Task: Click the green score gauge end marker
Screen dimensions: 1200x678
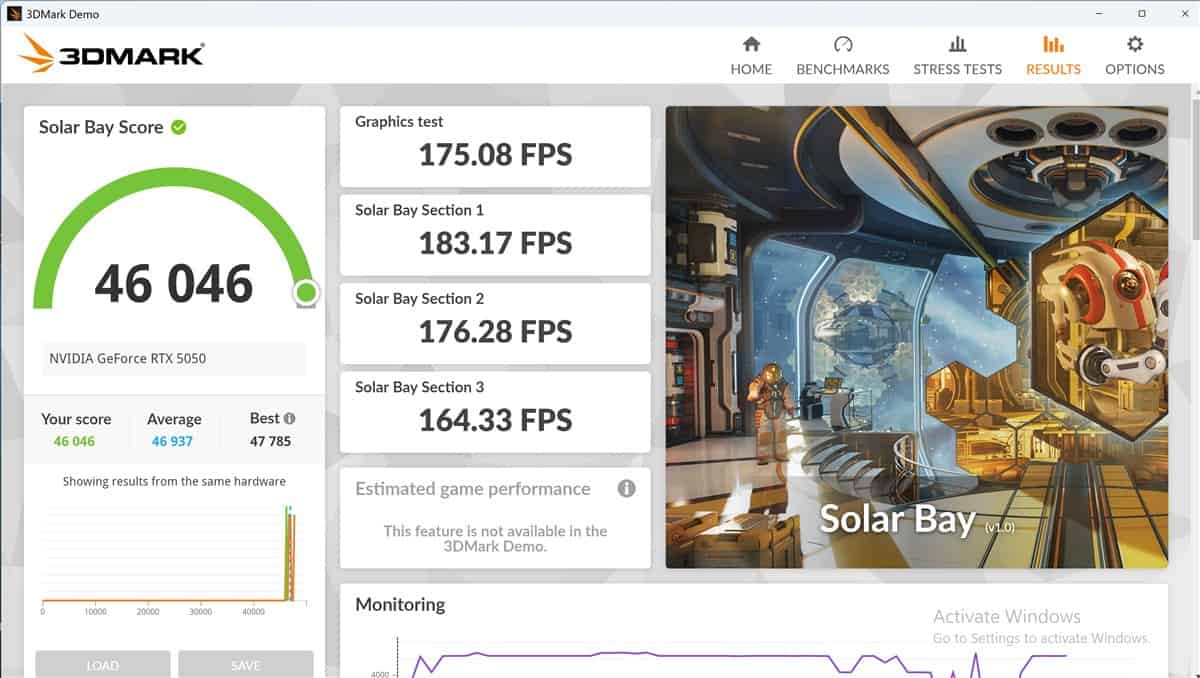Action: click(x=306, y=293)
